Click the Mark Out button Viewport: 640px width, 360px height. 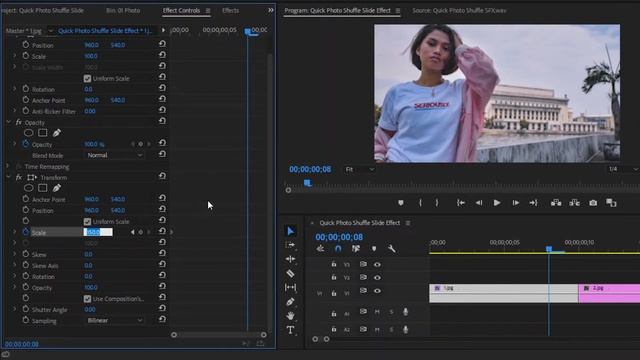(437, 202)
